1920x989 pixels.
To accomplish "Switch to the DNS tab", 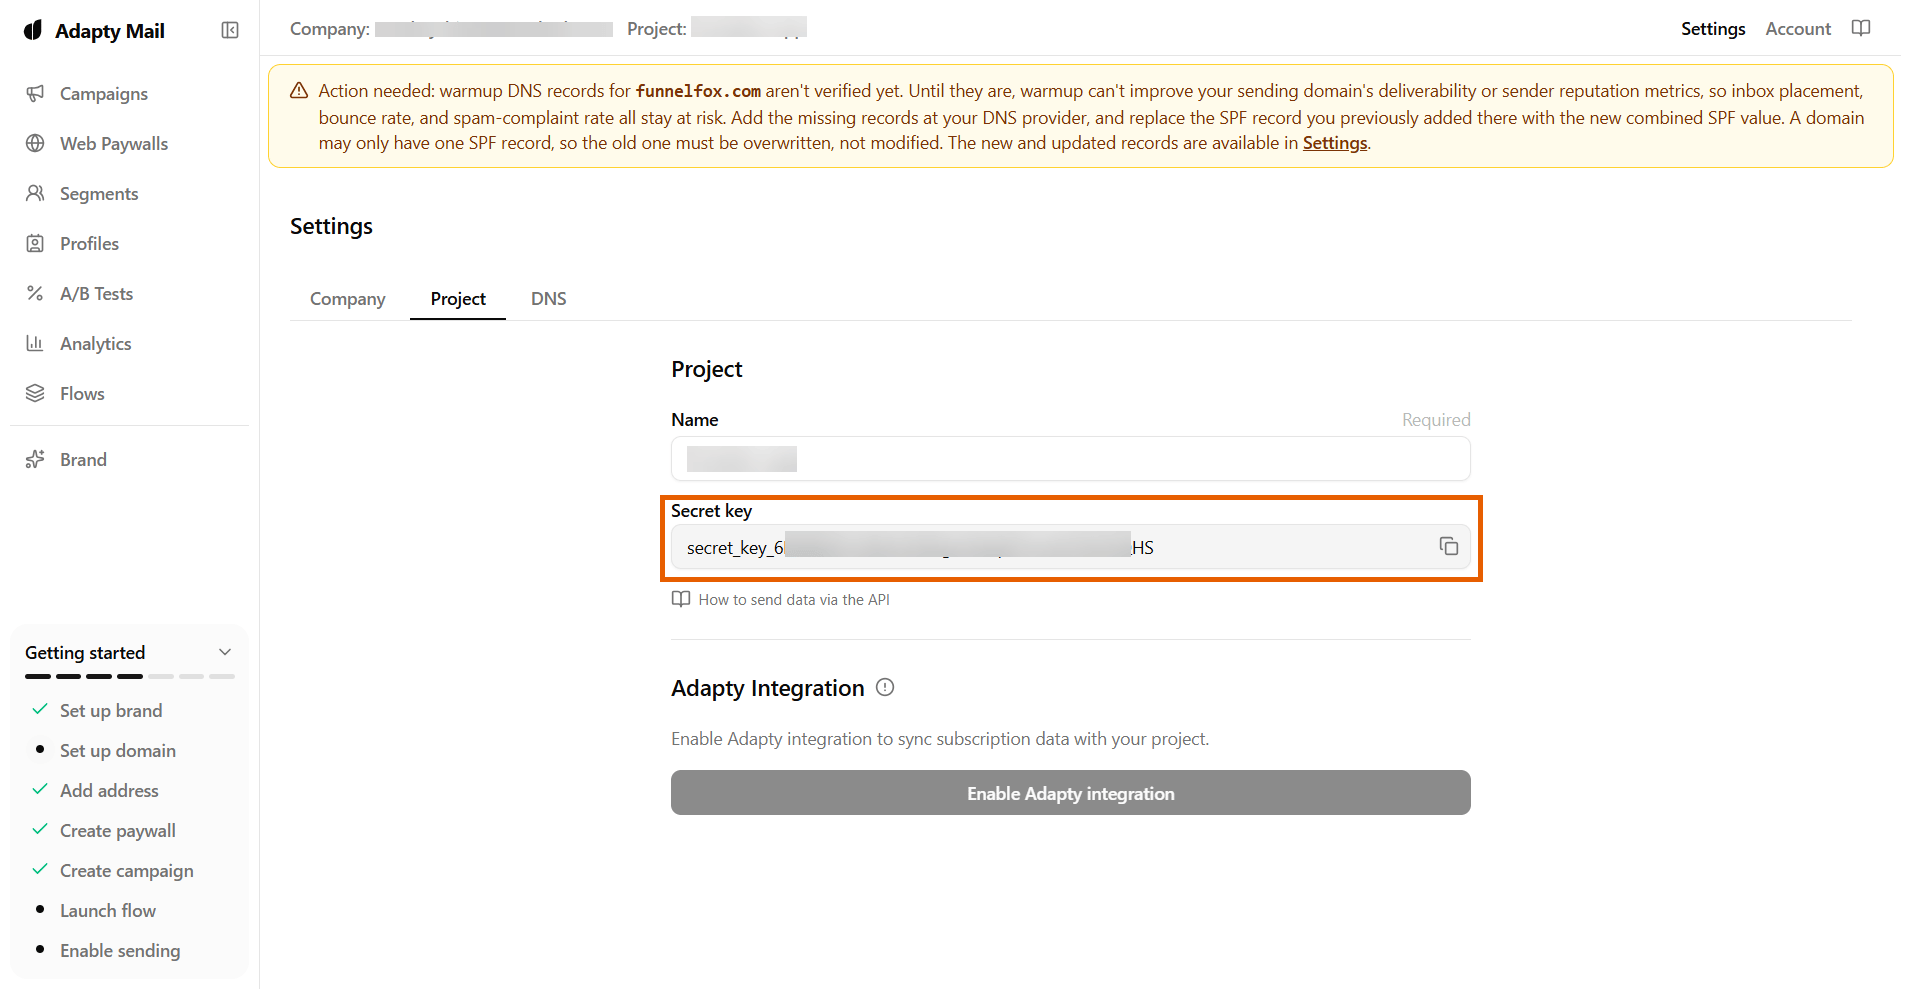I will [549, 299].
